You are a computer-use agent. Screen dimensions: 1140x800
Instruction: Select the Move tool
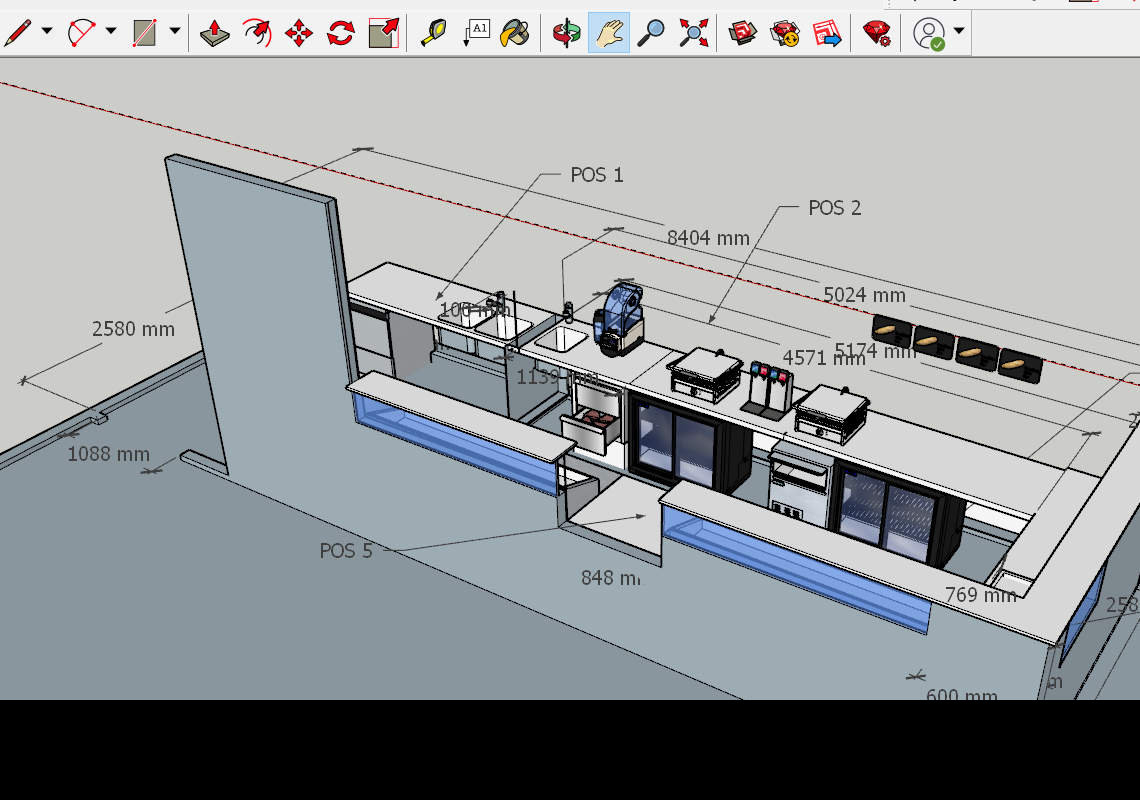coord(299,33)
